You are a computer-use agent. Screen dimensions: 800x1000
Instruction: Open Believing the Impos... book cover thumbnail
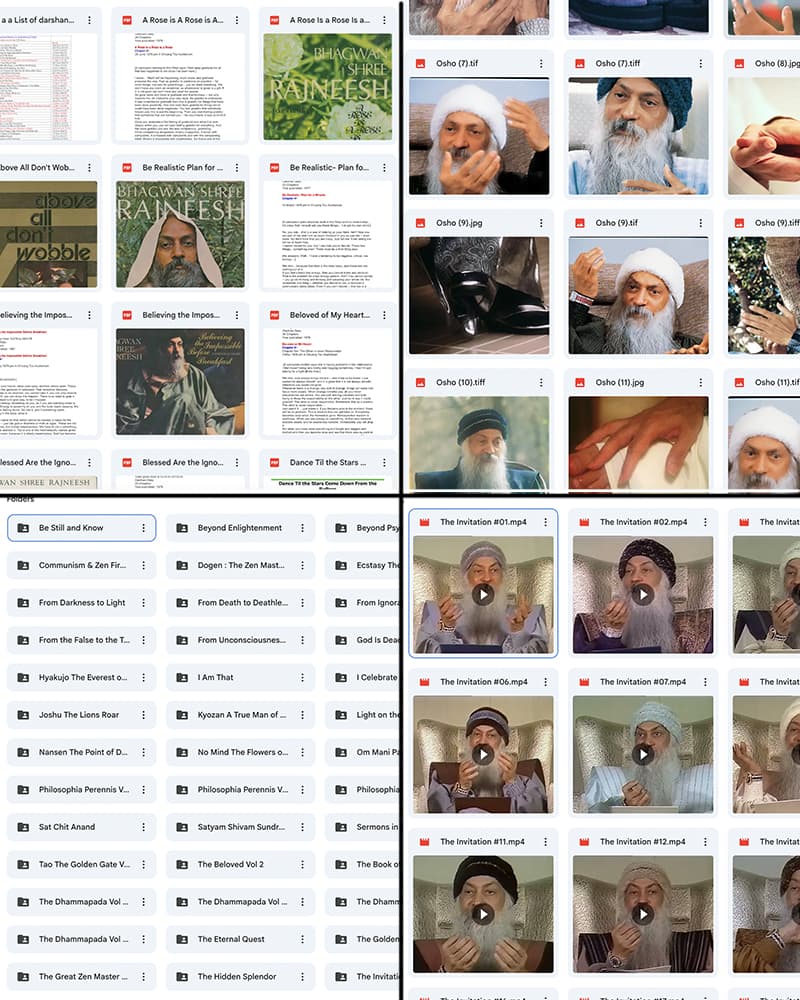click(181, 382)
